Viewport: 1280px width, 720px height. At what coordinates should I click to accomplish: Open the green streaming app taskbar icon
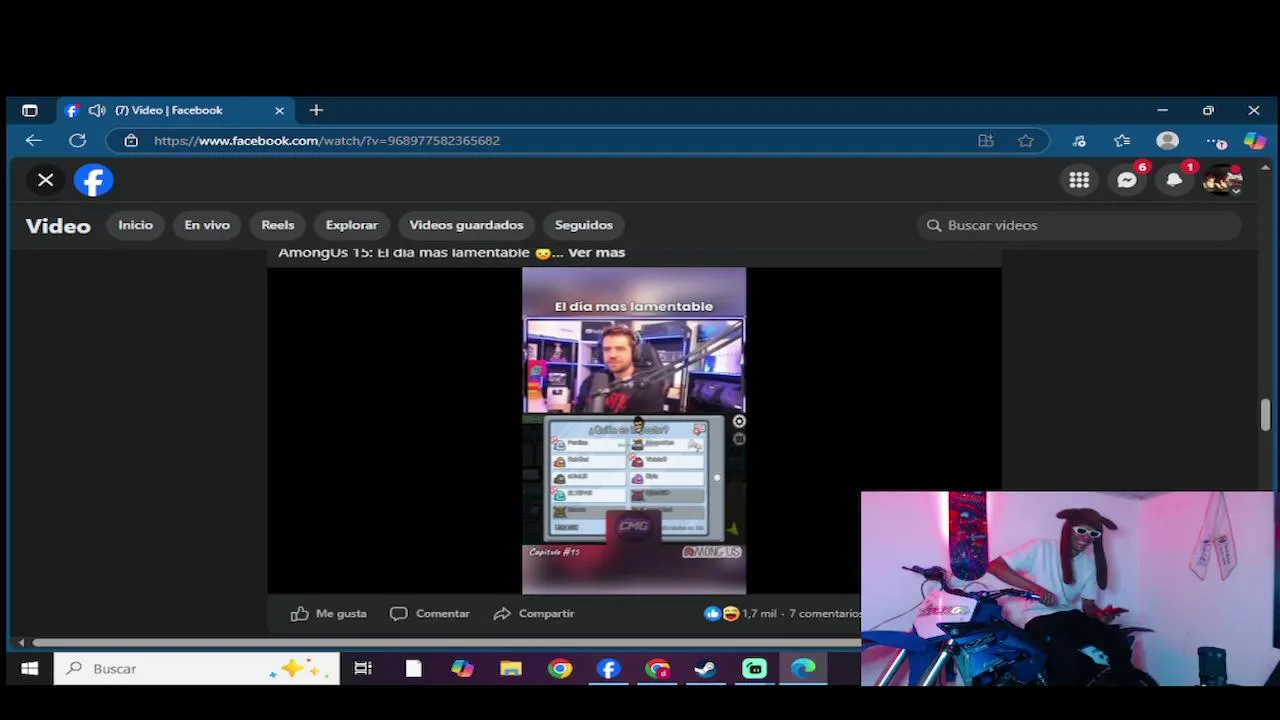click(754, 668)
